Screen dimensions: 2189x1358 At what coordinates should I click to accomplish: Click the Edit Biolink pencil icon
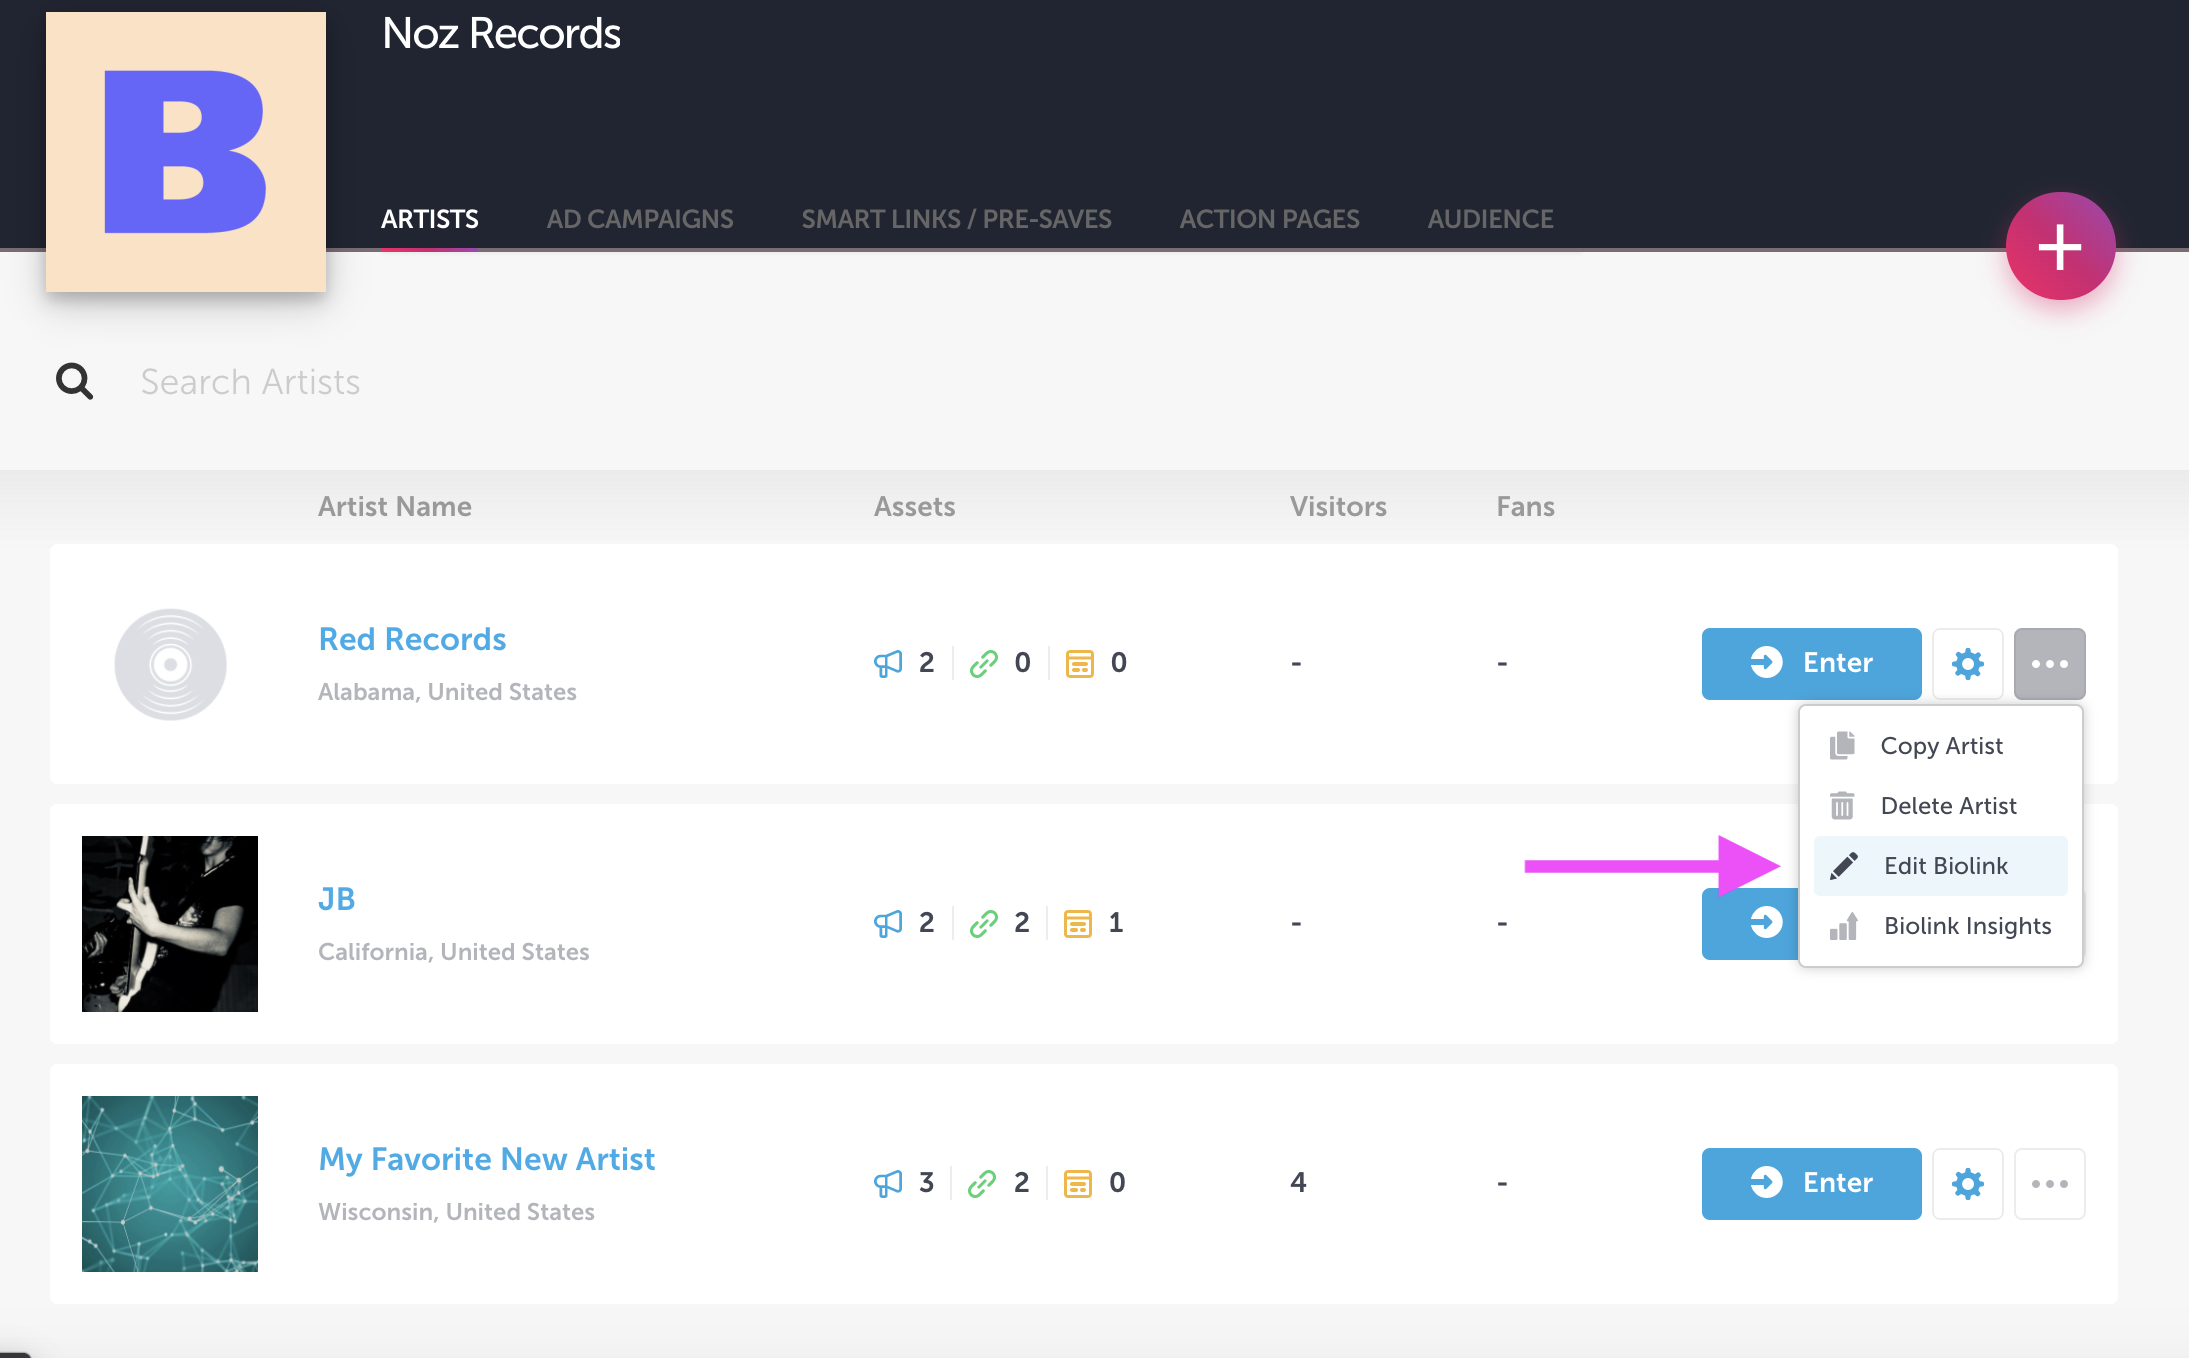click(x=1843, y=865)
